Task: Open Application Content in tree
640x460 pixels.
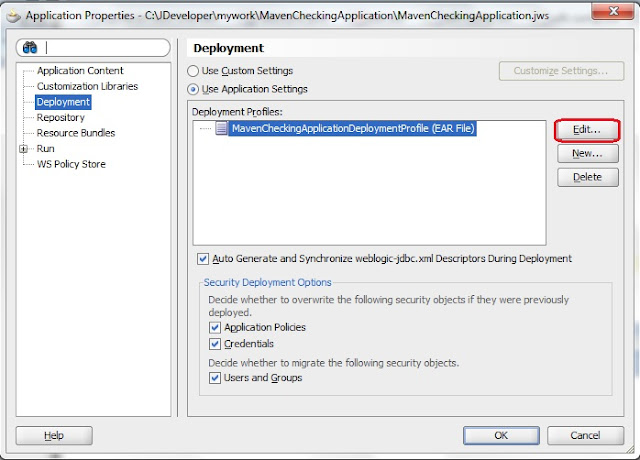Action: pyautogui.click(x=80, y=71)
